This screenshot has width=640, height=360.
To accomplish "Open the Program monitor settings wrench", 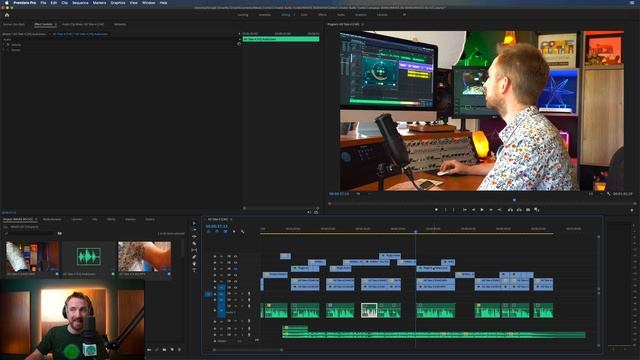I will pyautogui.click(x=608, y=194).
